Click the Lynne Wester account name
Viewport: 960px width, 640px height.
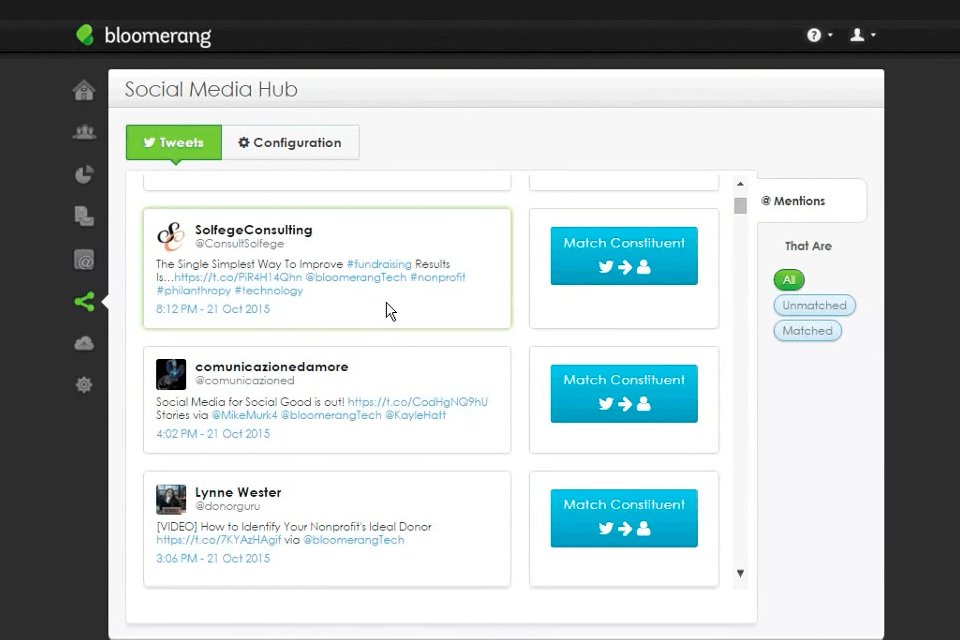click(x=238, y=492)
